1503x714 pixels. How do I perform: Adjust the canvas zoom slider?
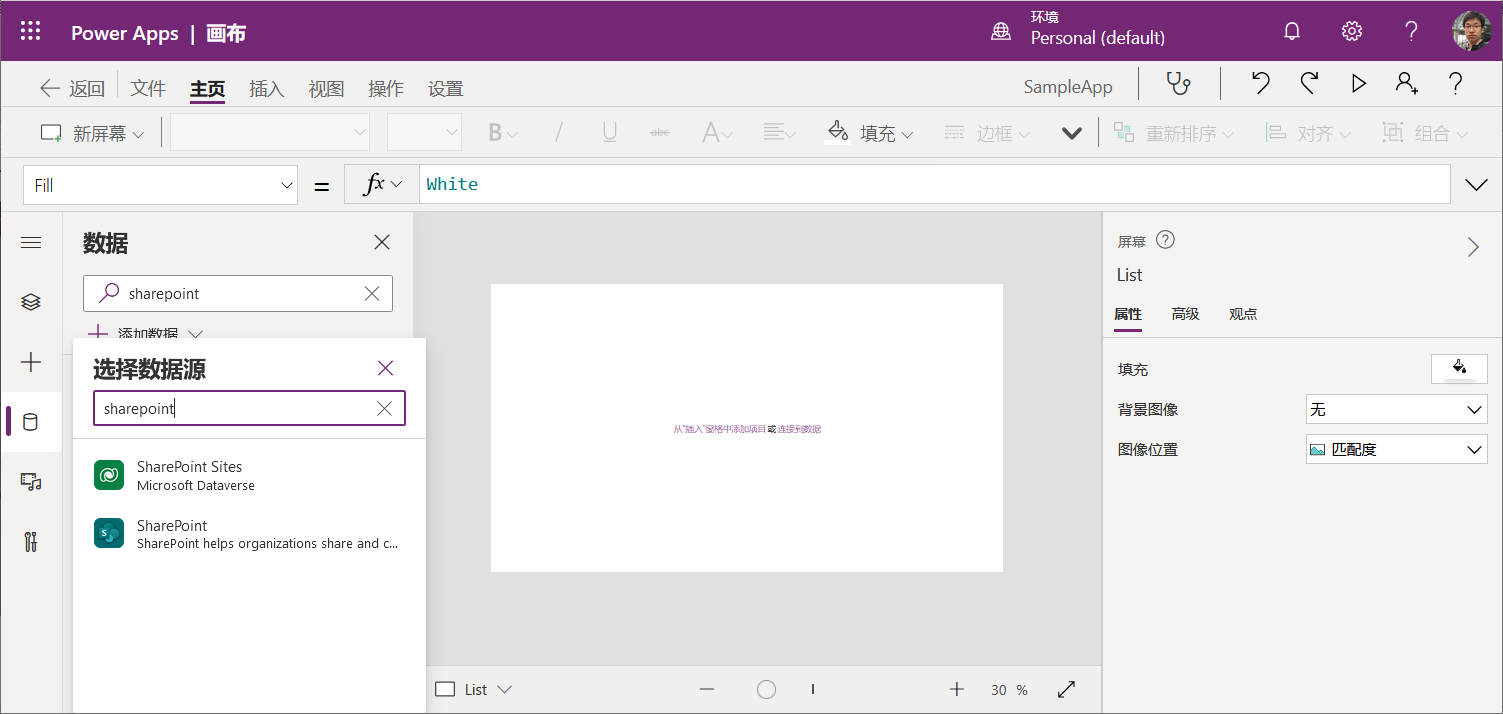coord(767,689)
